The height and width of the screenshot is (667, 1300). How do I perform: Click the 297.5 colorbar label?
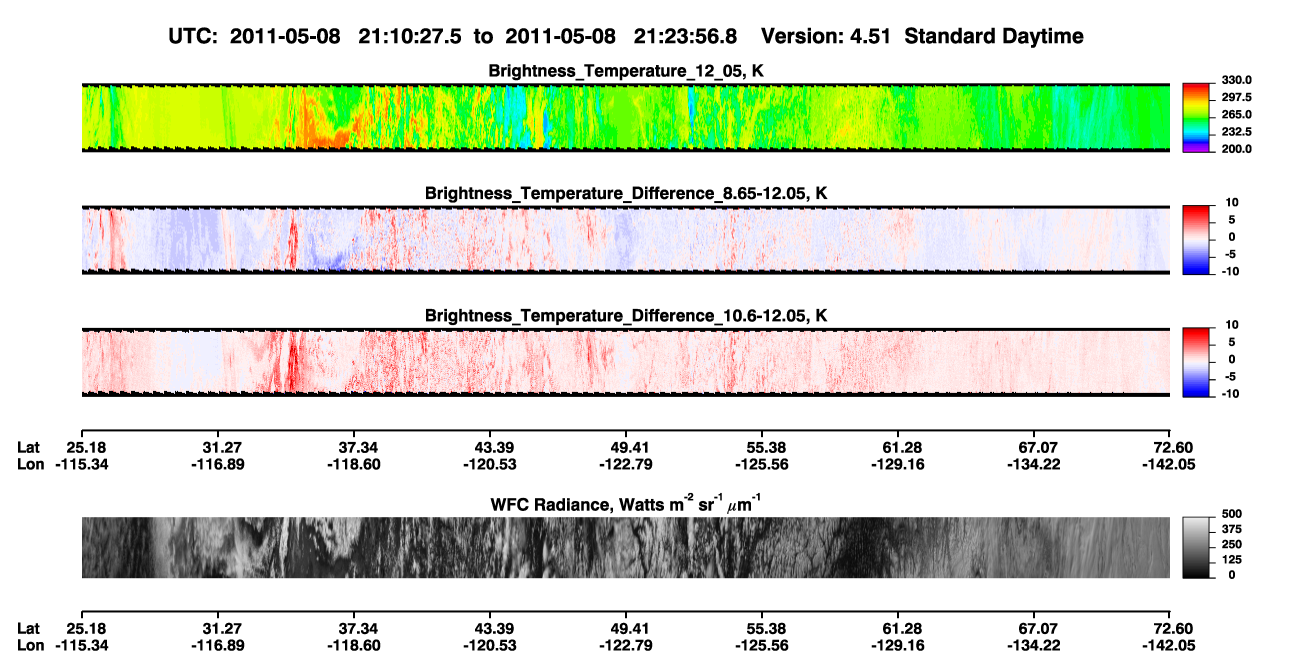(1236, 97)
